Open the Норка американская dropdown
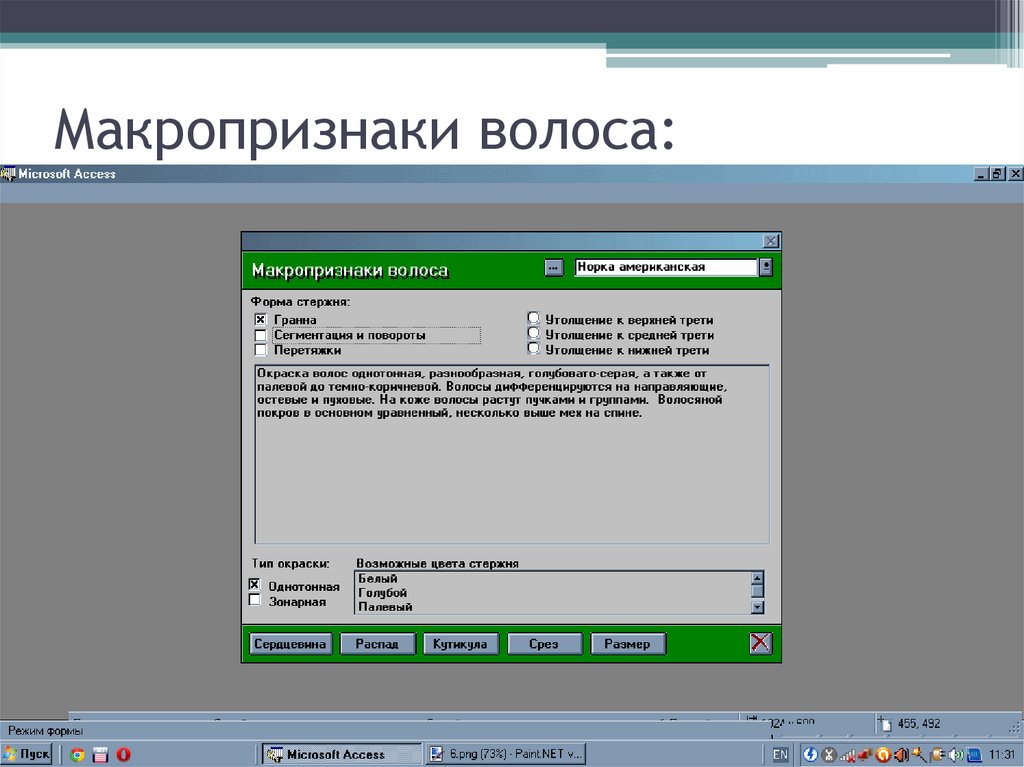 tap(764, 266)
